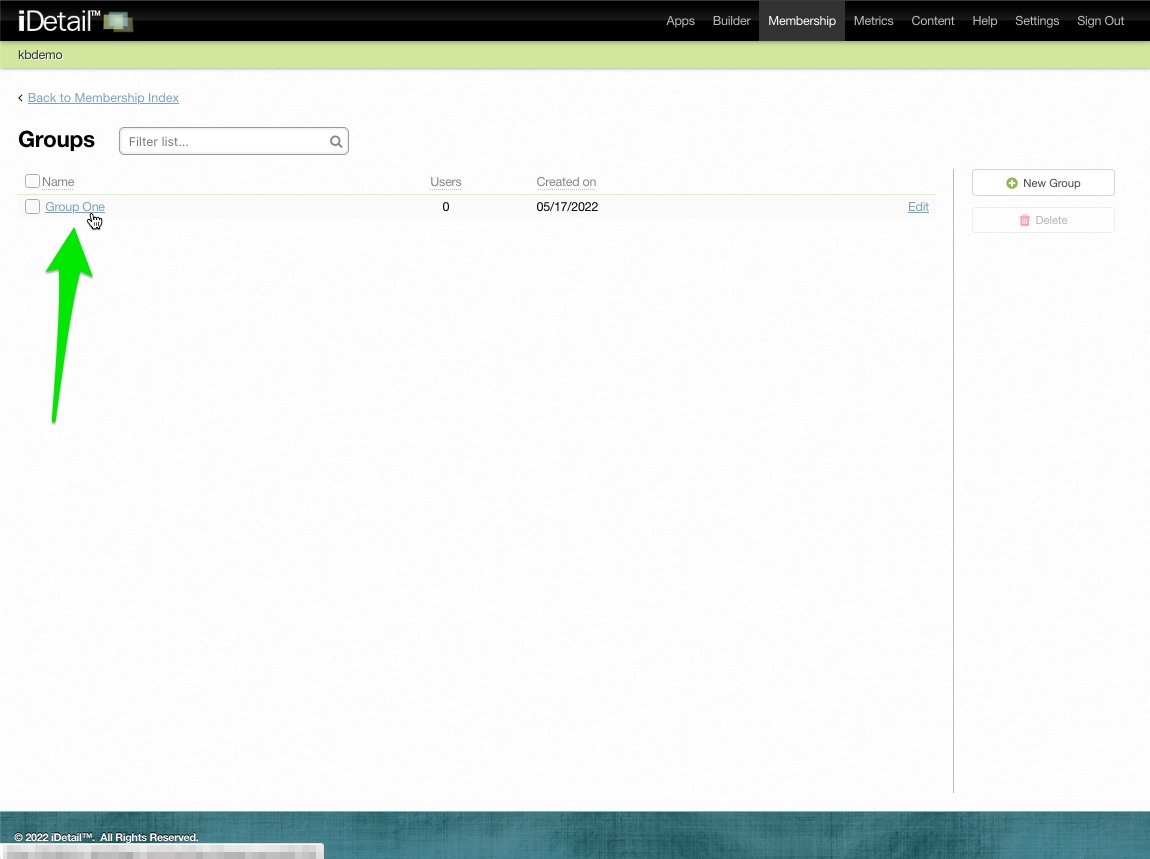Click the Groups page heading

(56, 139)
